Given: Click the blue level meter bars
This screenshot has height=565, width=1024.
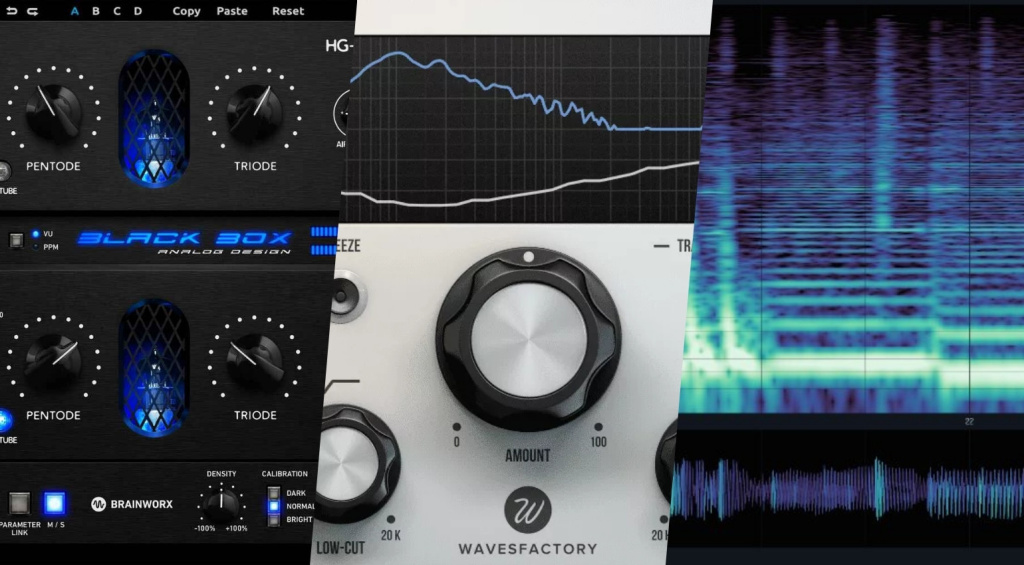Looking at the screenshot, I should point(324,240).
